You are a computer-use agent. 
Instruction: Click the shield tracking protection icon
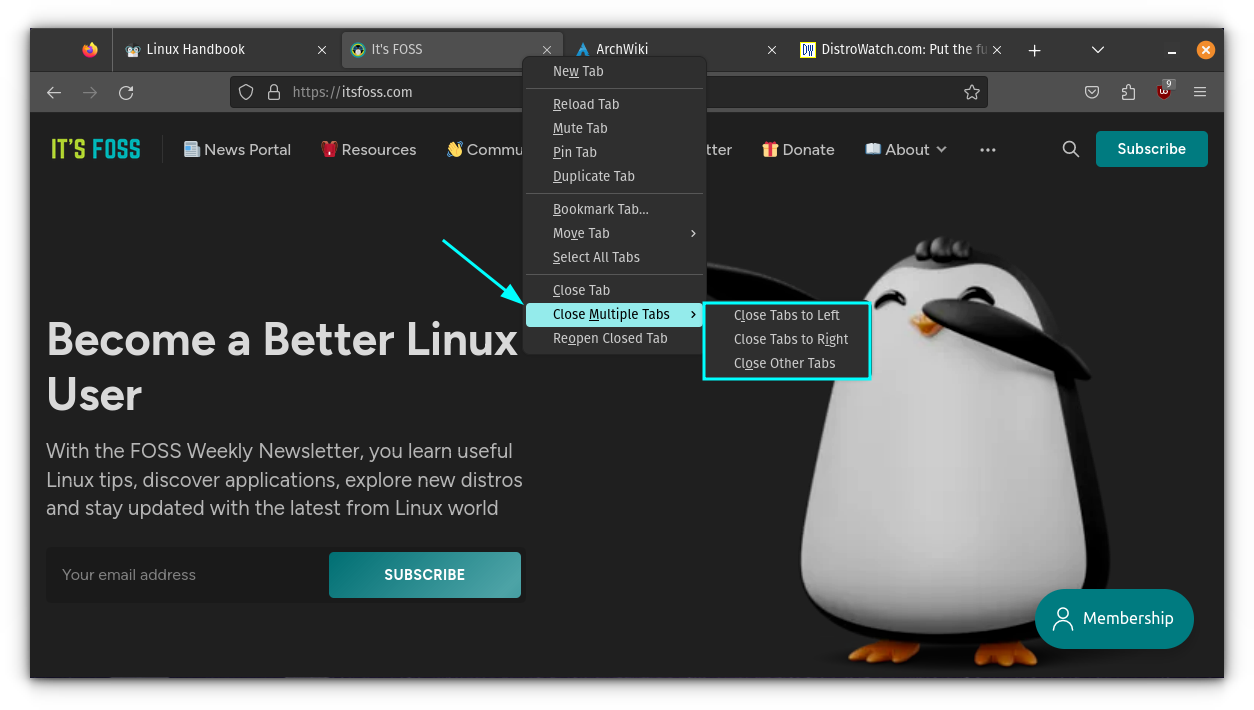pos(246,91)
